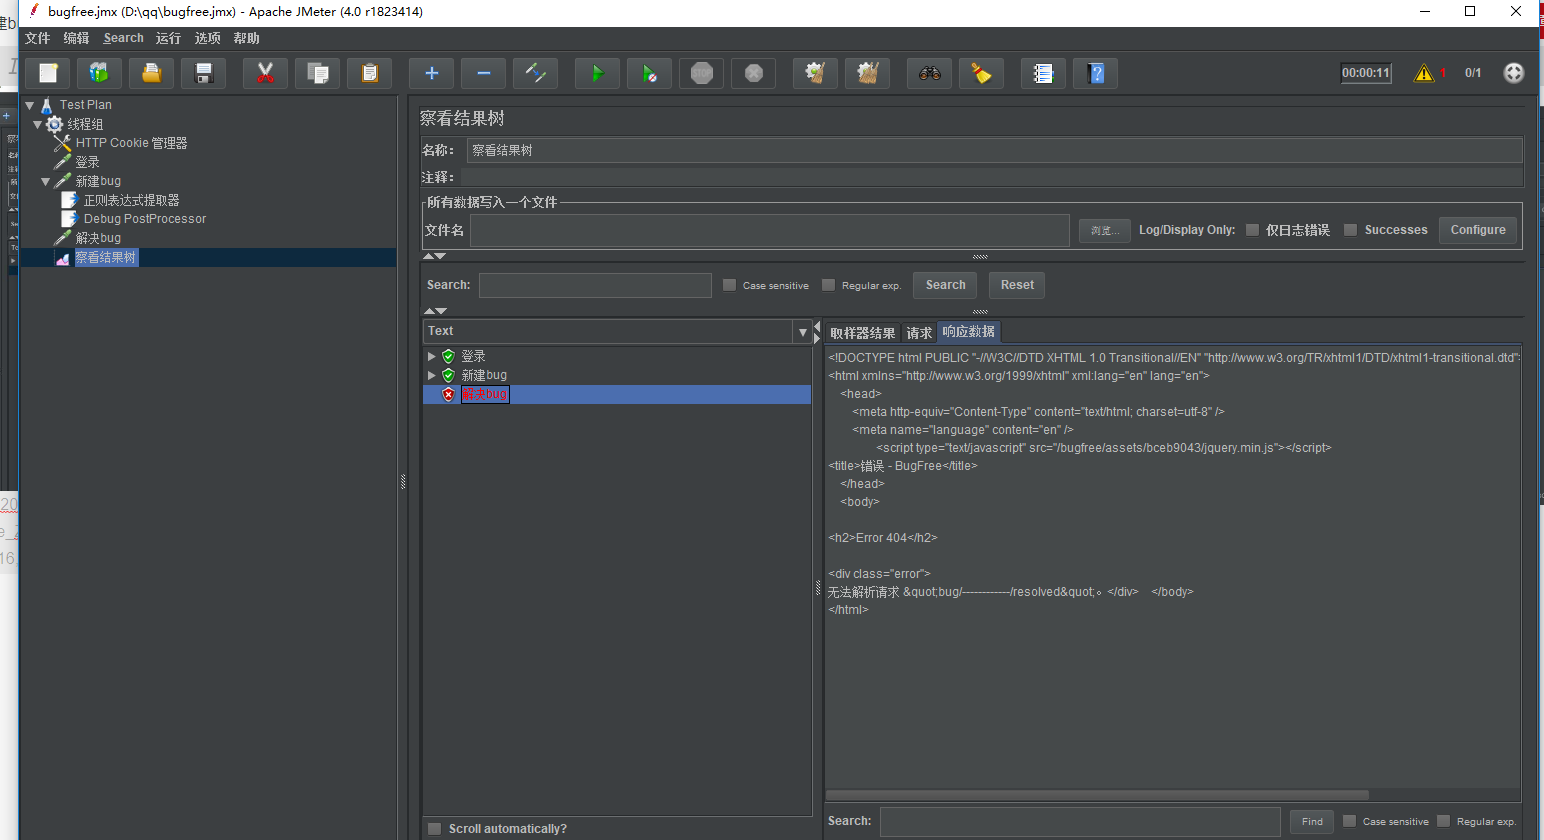Open the 选项 menu
This screenshot has height=840, width=1544.
point(207,38)
